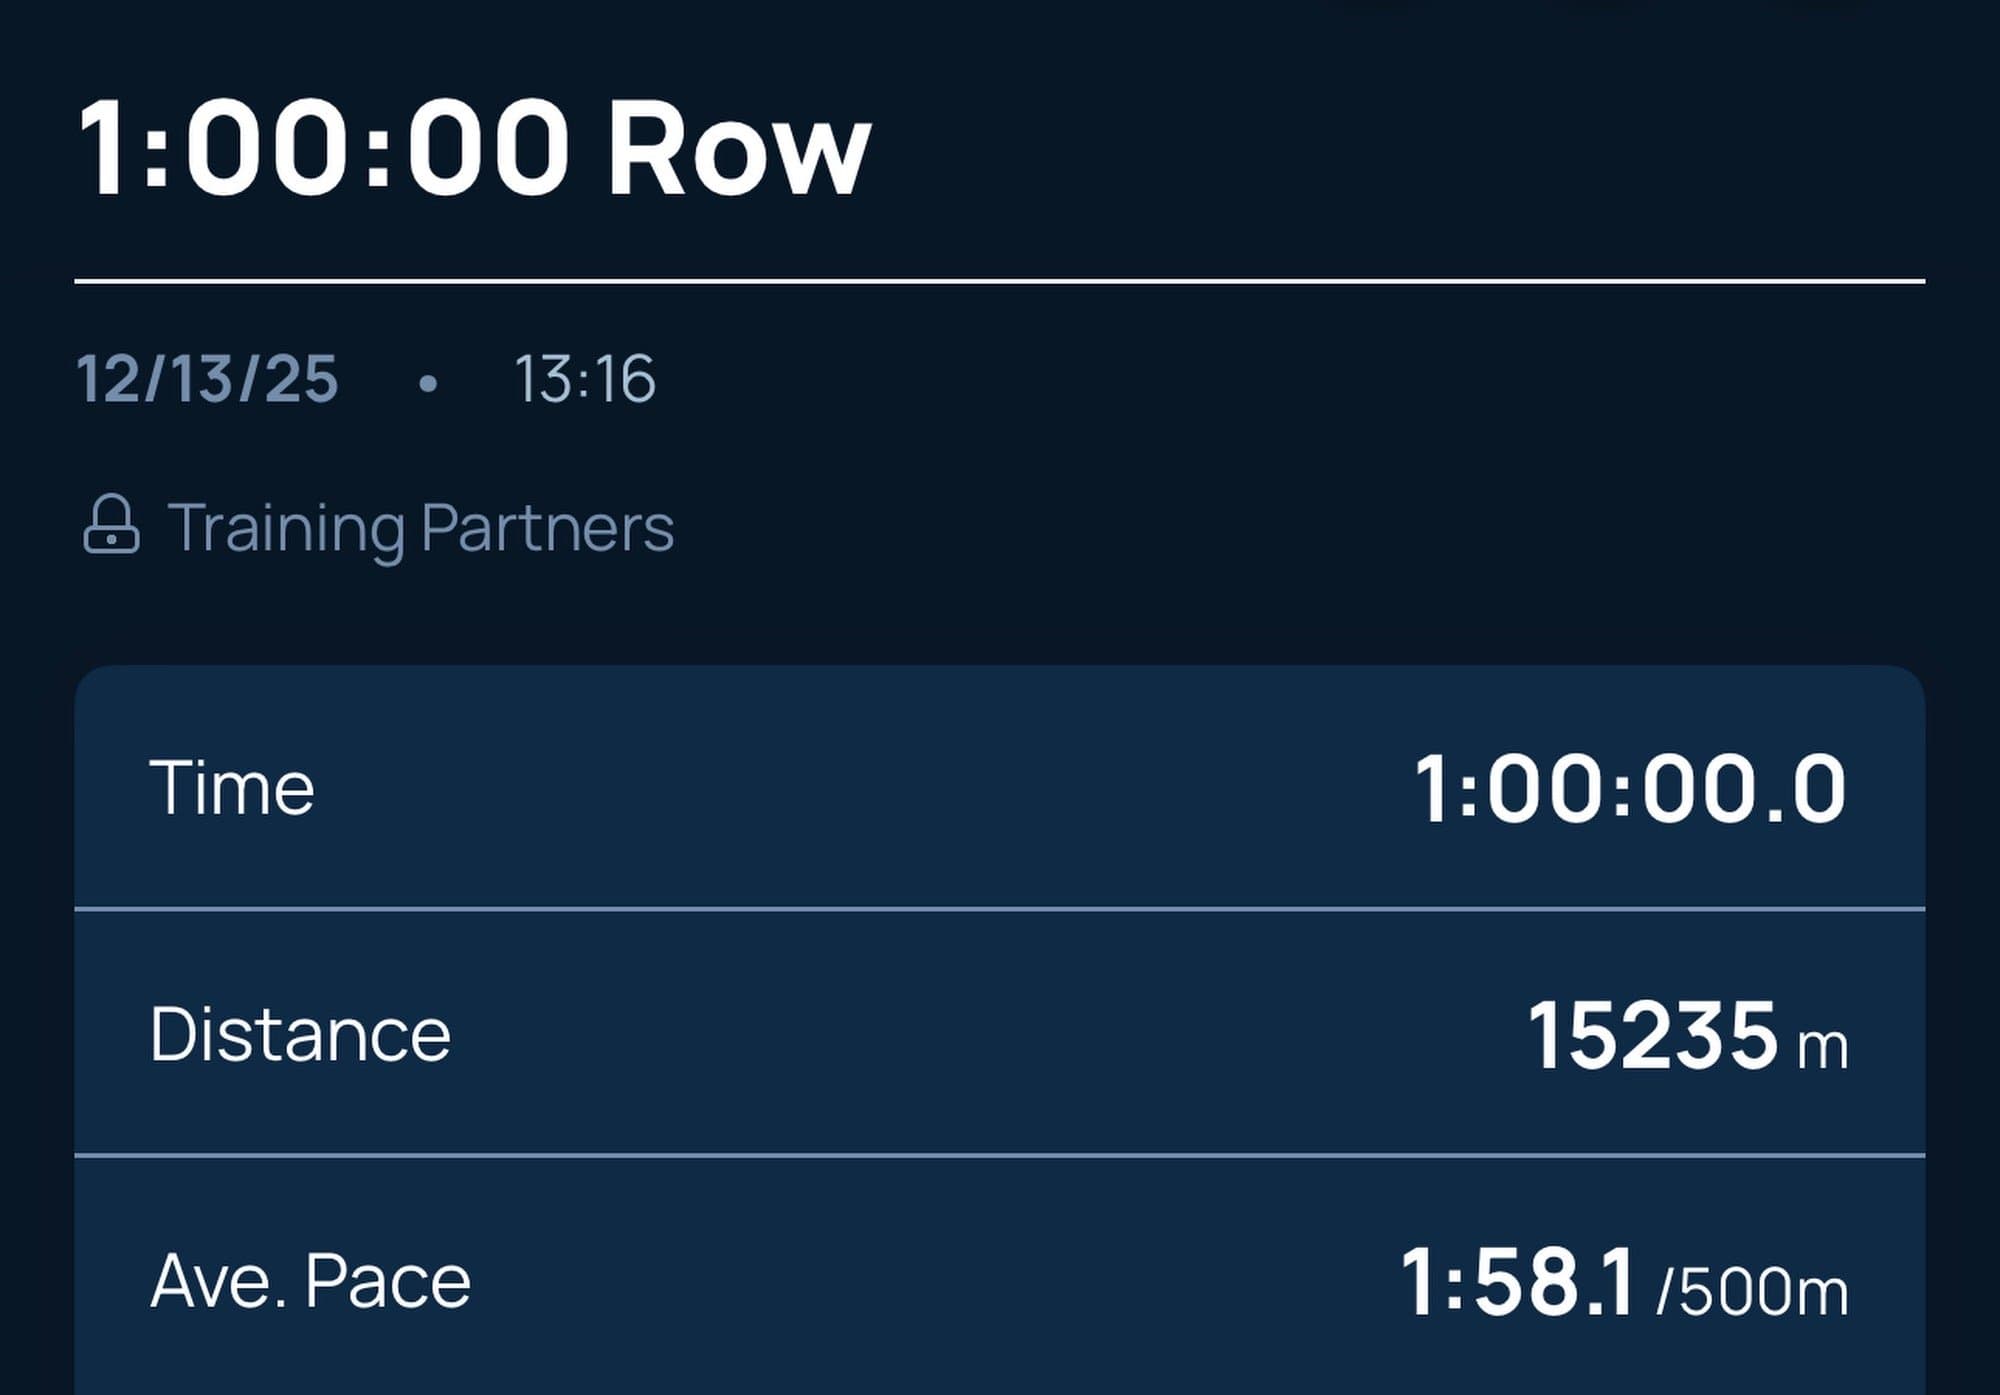Viewport: 2000px width, 1395px height.
Task: Select the 13:16 workout start time
Action: click(584, 379)
